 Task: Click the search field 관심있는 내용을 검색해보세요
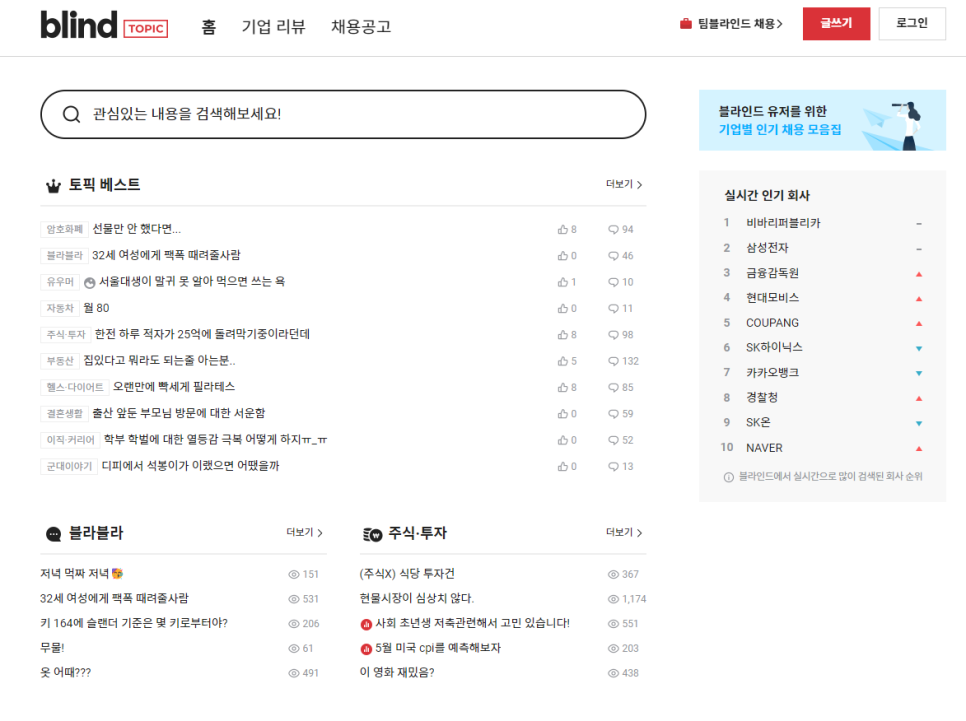click(343, 115)
